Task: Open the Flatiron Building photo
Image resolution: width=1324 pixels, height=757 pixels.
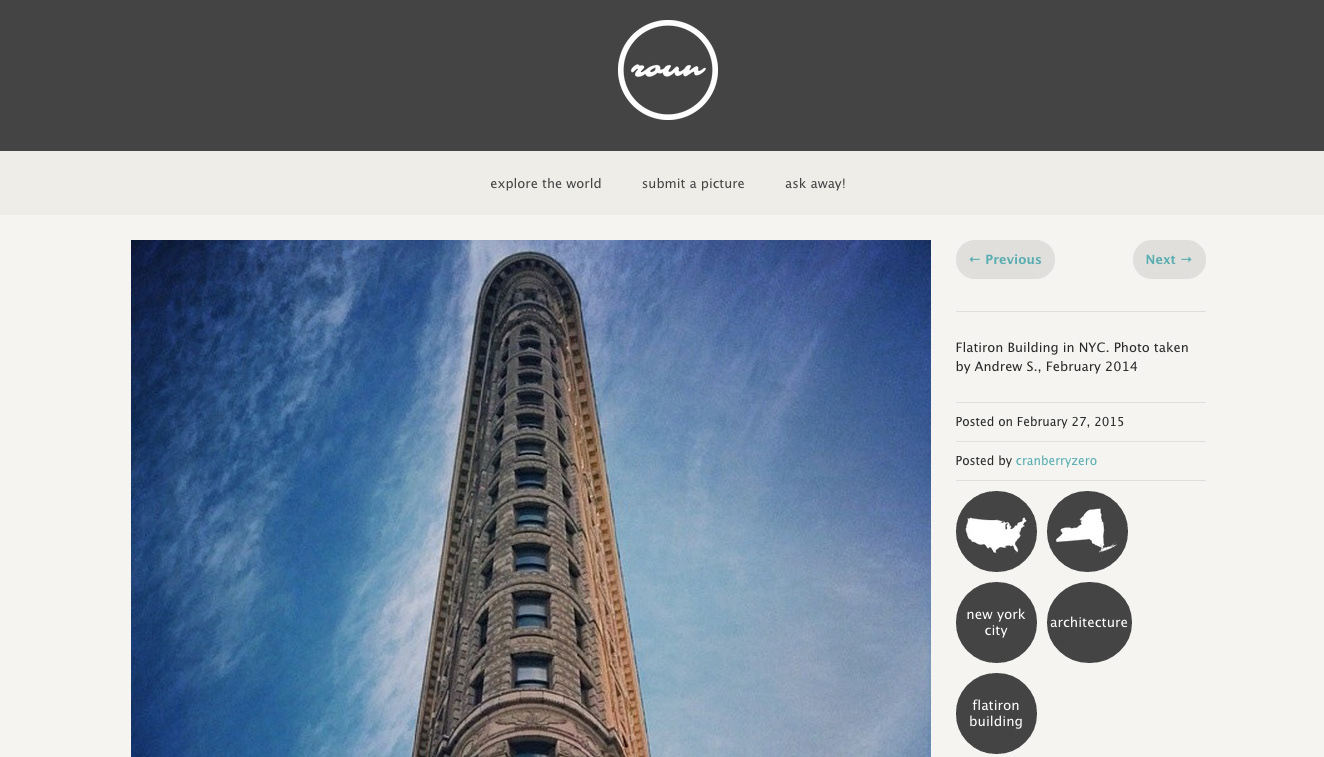Action: pyautogui.click(x=531, y=498)
